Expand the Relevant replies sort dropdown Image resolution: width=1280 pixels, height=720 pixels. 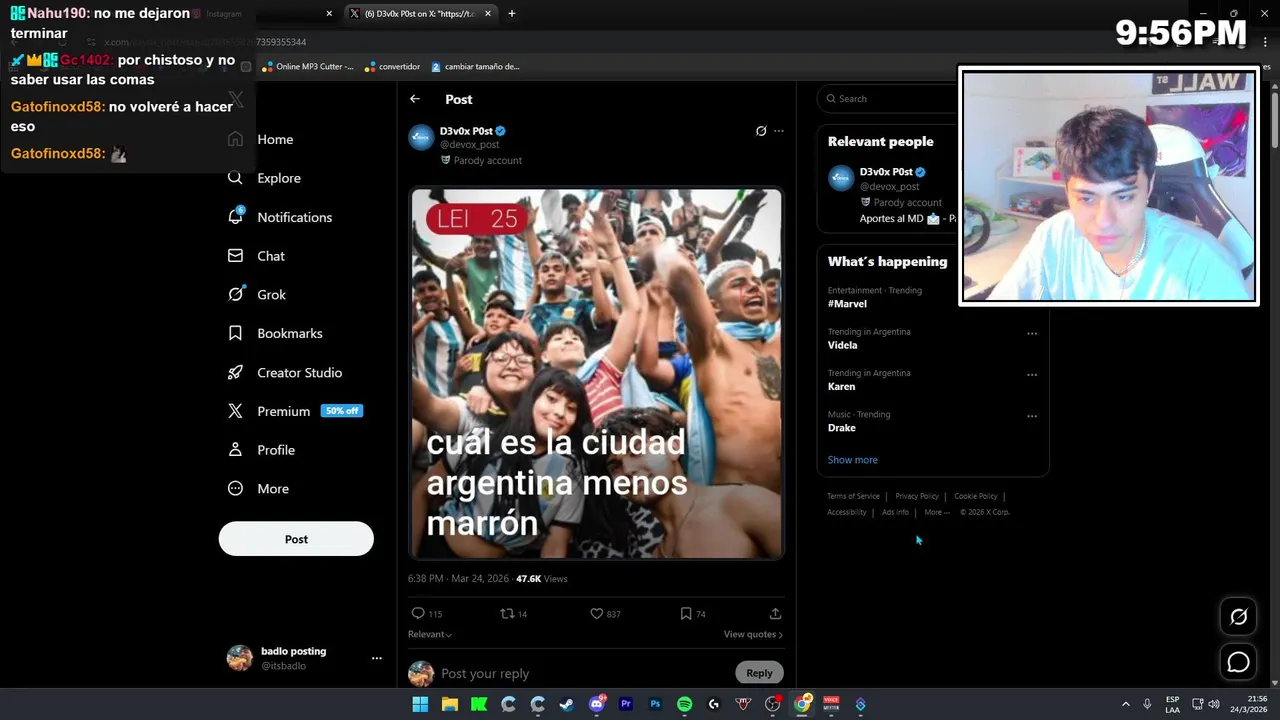430,634
